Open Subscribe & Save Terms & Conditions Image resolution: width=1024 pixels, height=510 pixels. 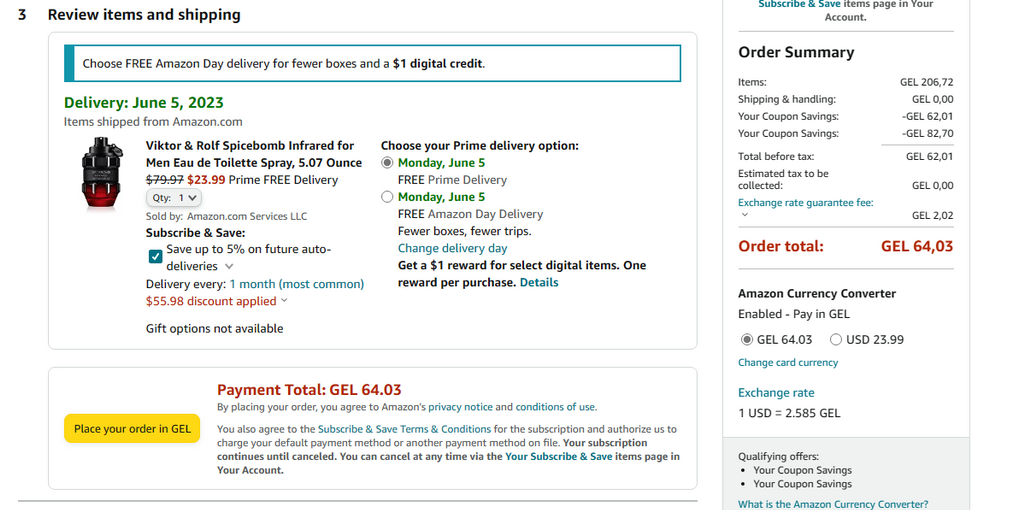pos(404,429)
